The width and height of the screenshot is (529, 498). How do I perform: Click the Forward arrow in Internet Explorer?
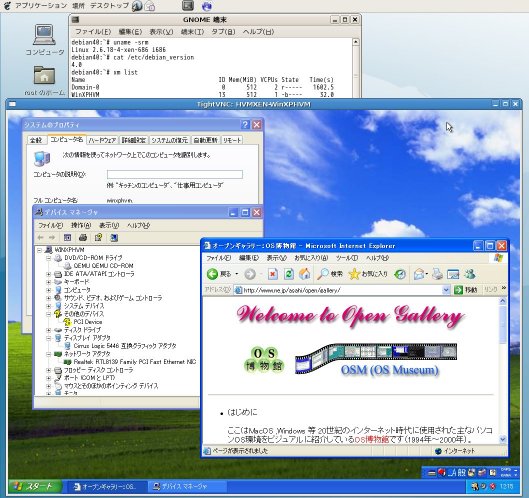(250, 274)
